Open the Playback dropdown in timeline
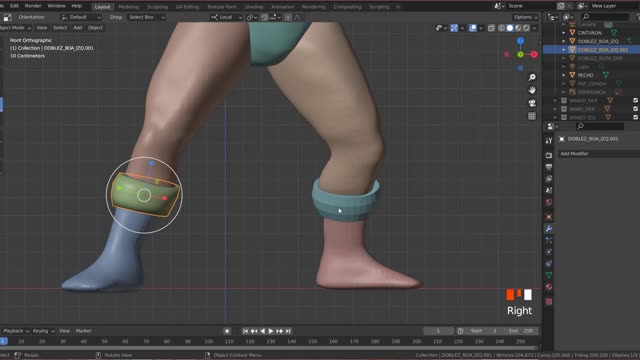Screen dimensions: 640x360 point(16,331)
